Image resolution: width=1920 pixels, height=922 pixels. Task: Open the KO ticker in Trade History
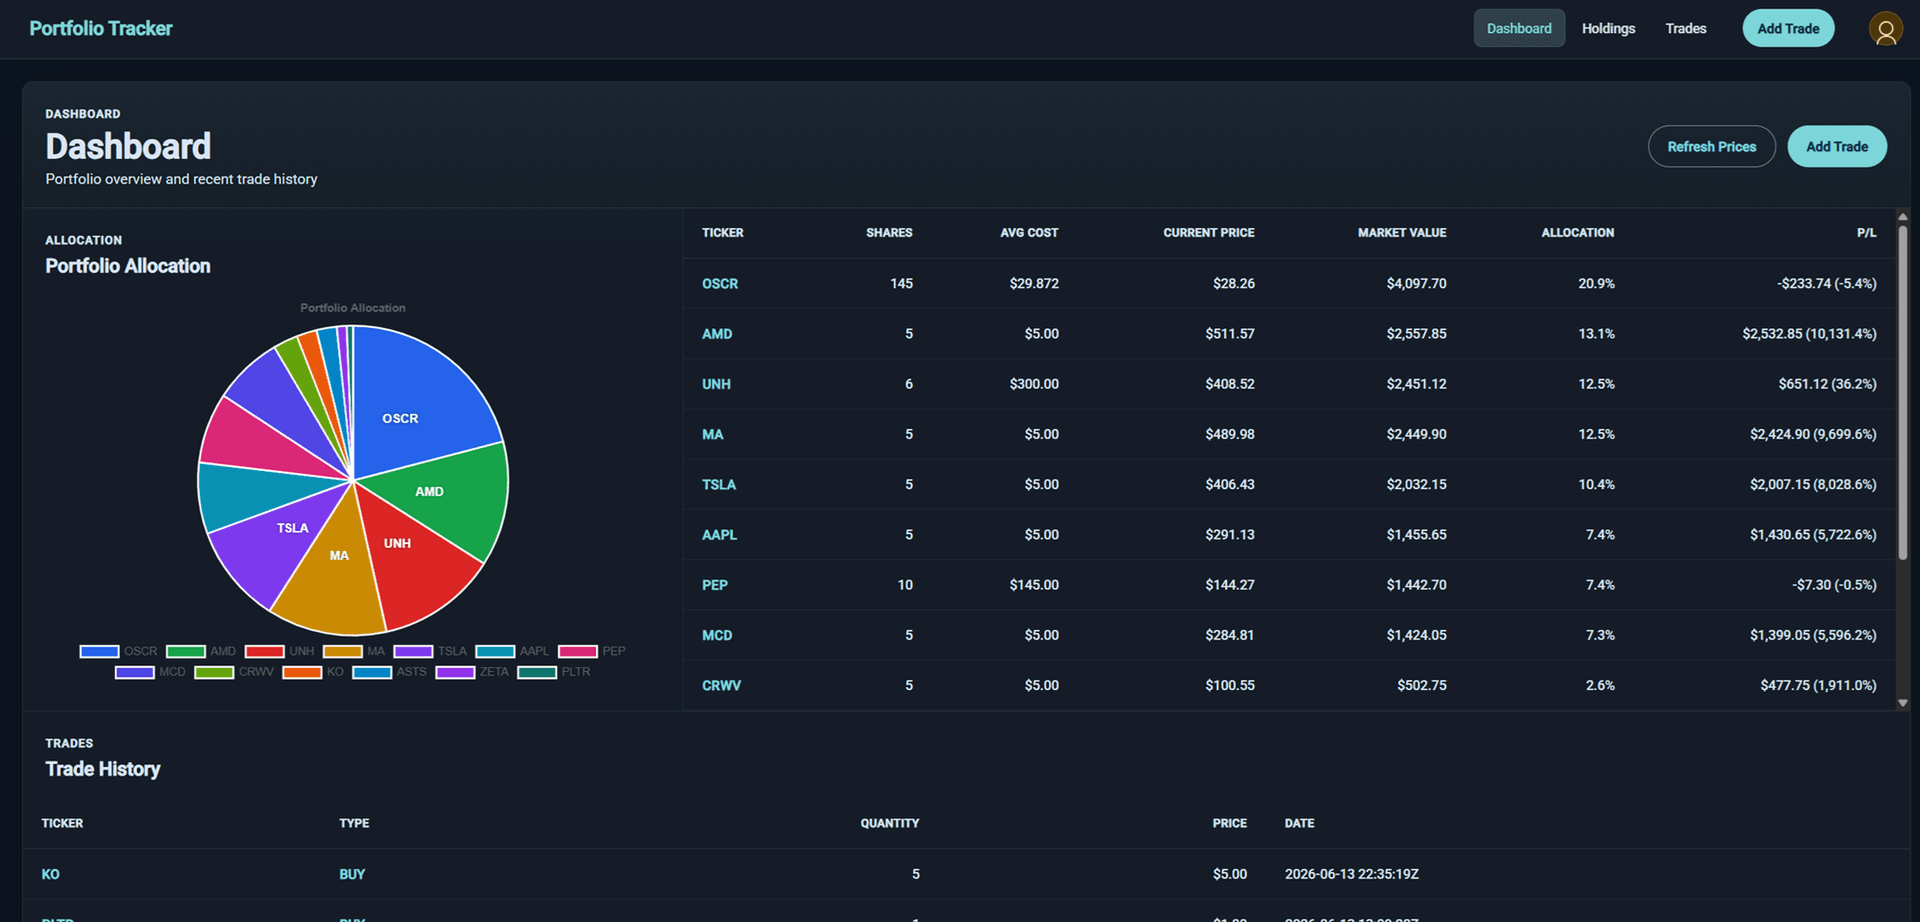[51, 874]
